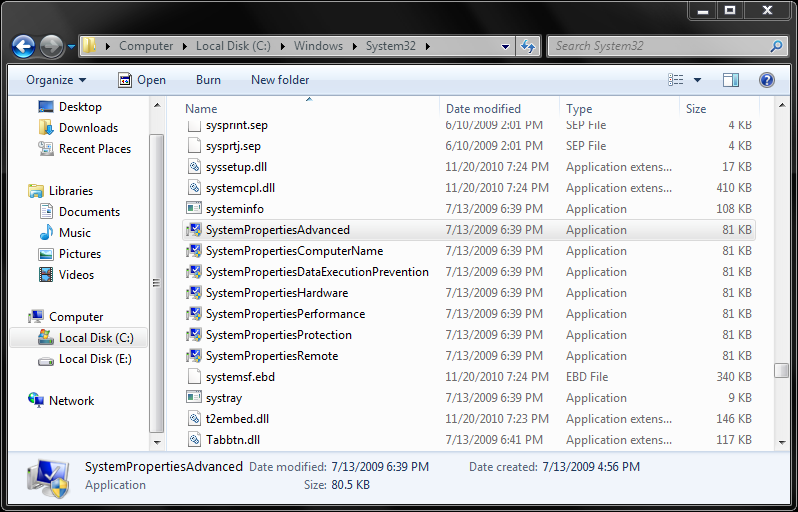The image size is (798, 512).
Task: Expand arrow between Computer and Local Disk
Action: [185, 46]
